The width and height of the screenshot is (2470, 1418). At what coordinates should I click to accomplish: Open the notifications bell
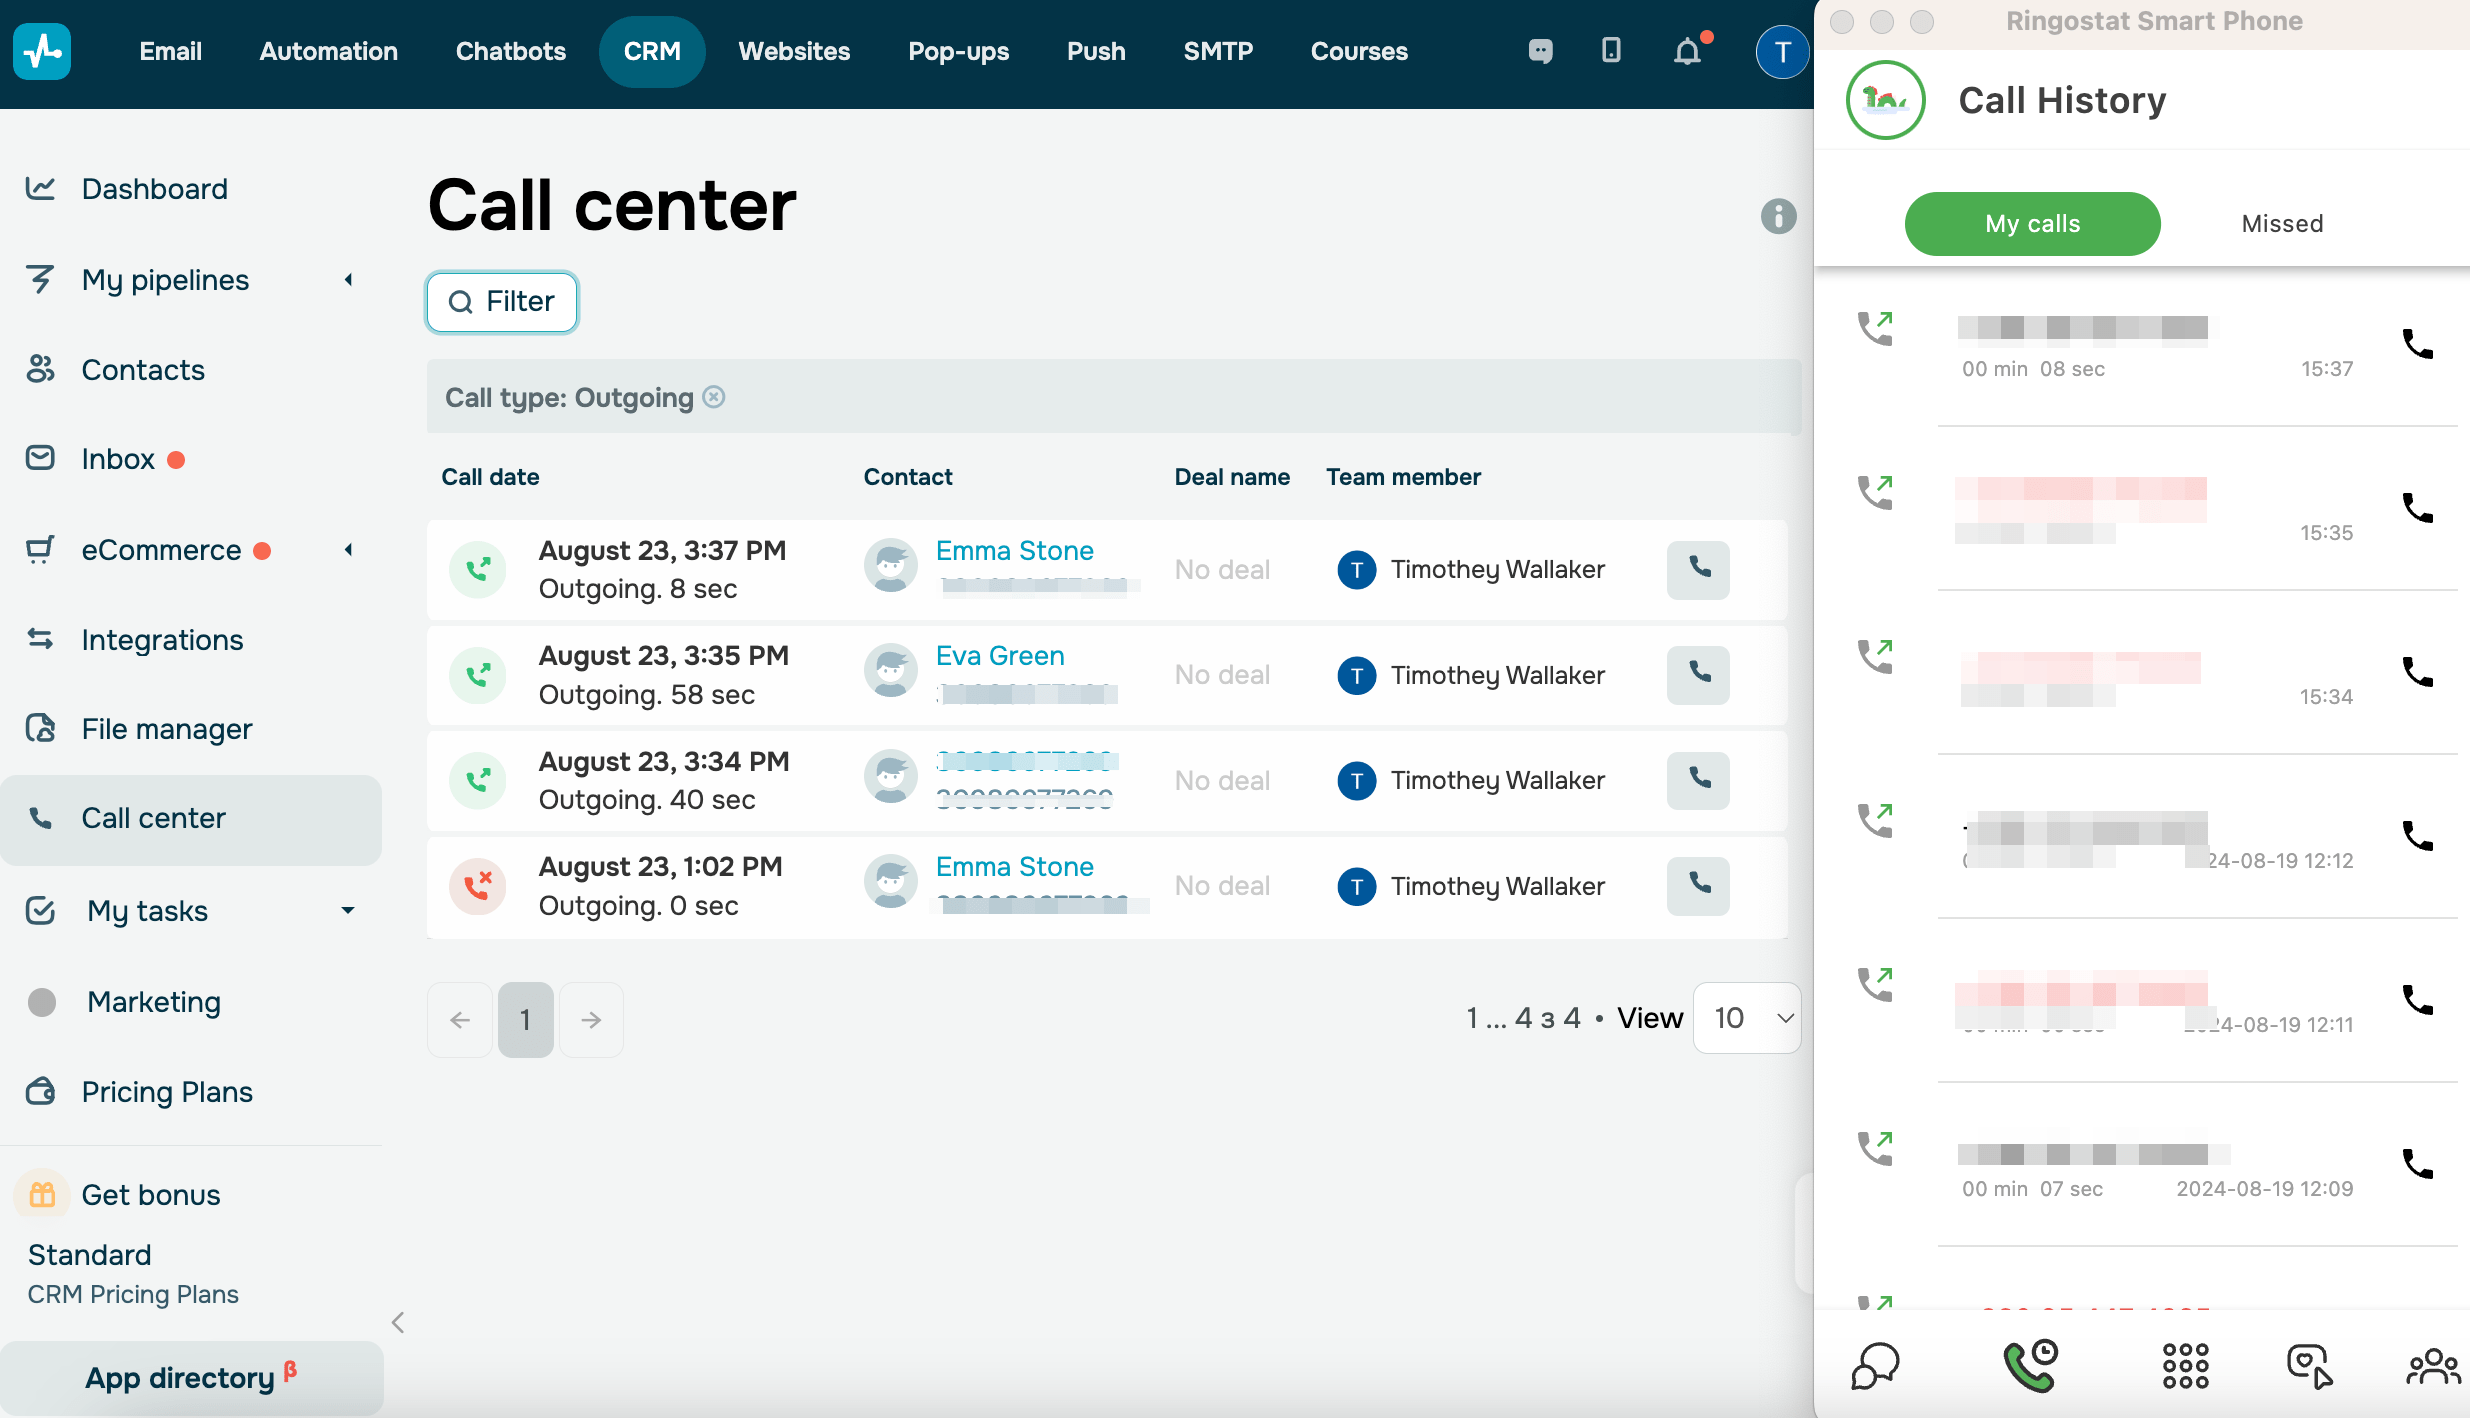1688,51
